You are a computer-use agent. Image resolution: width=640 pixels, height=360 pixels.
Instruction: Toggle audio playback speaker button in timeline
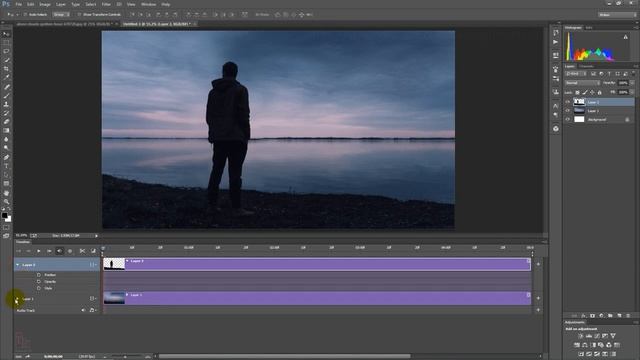click(60, 251)
